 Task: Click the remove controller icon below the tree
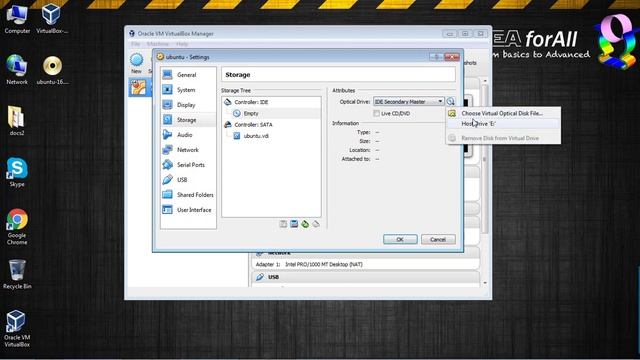point(294,224)
